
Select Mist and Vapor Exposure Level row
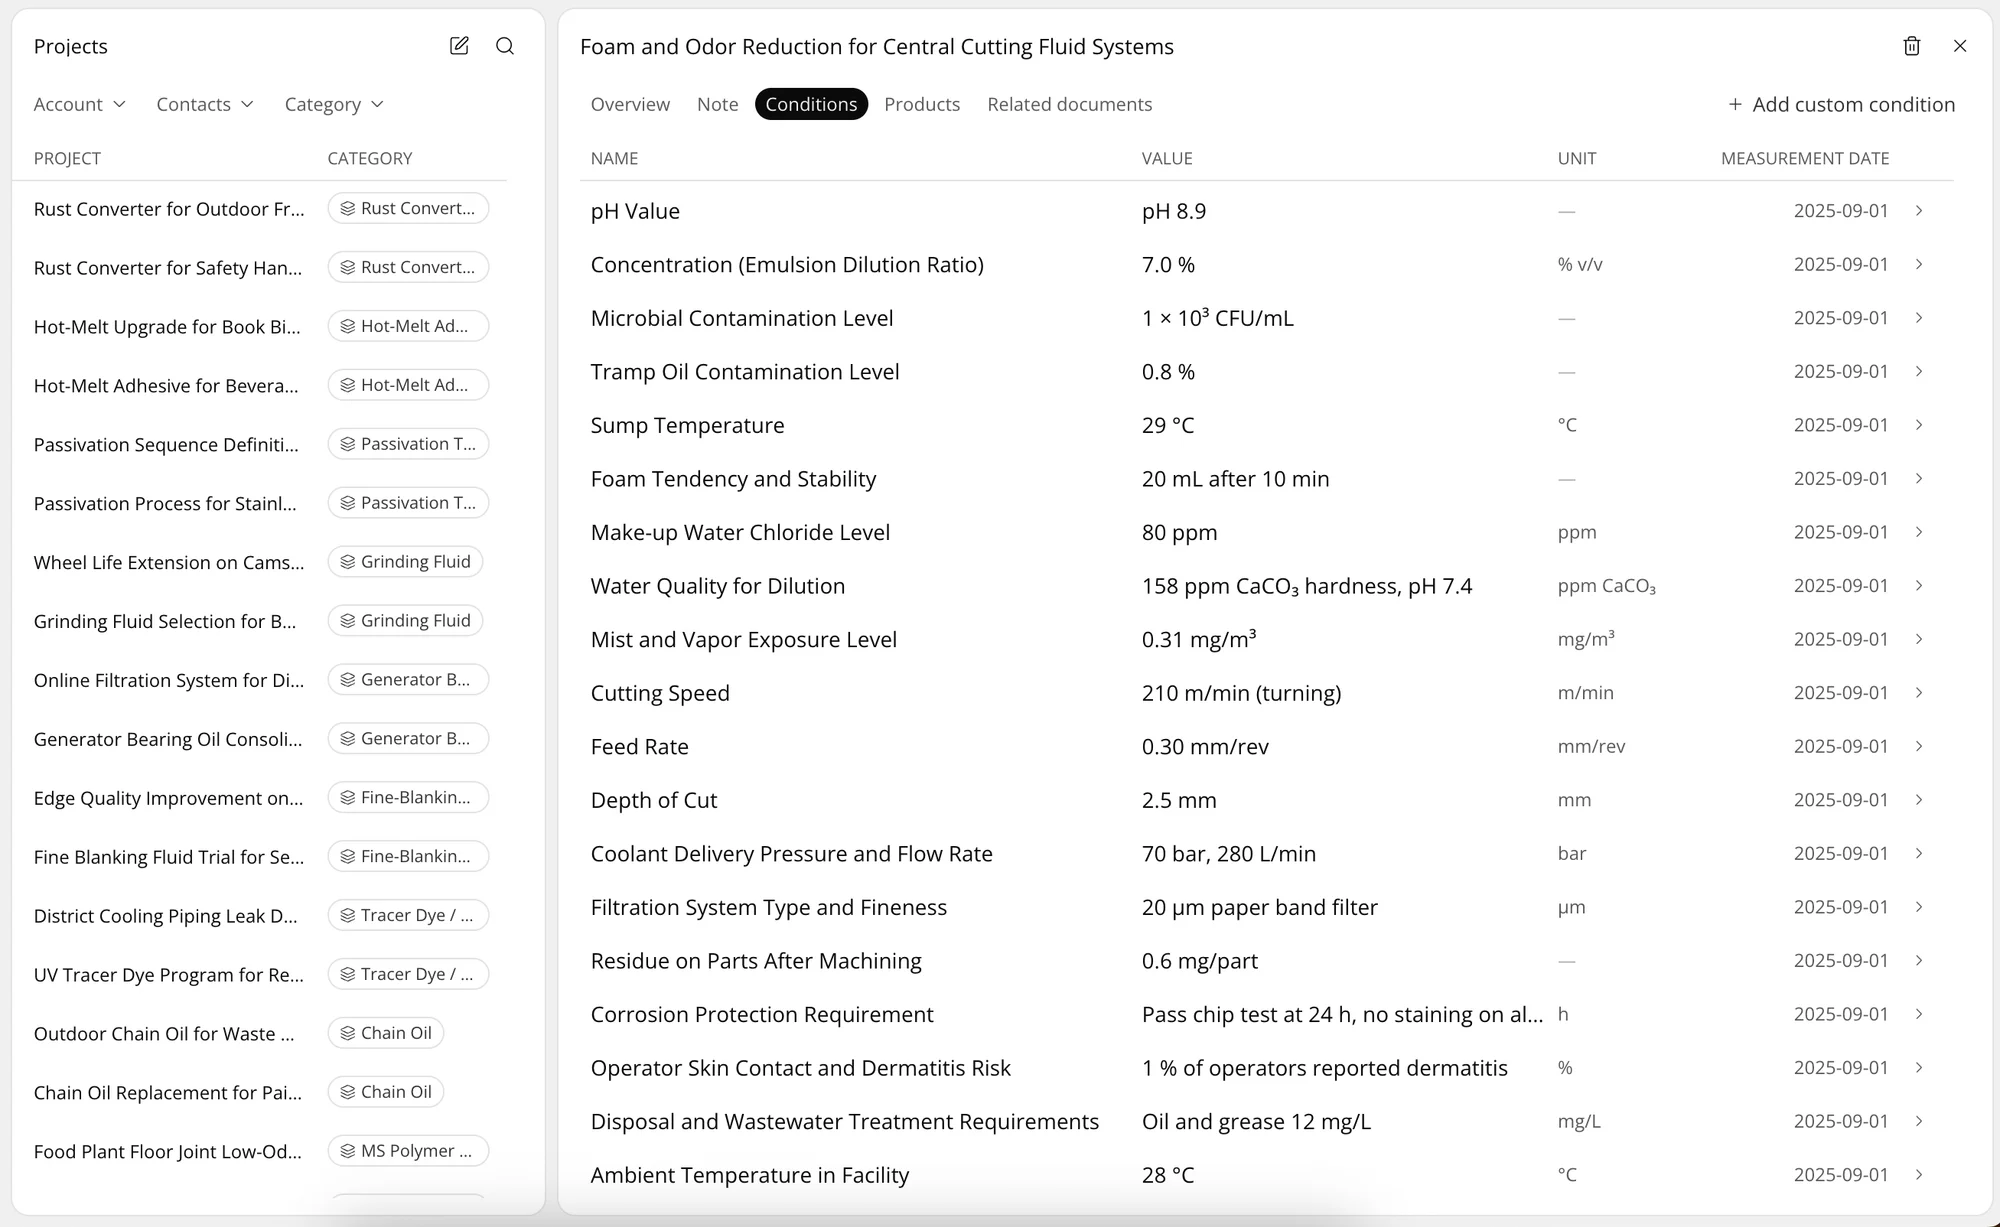tap(1266, 639)
